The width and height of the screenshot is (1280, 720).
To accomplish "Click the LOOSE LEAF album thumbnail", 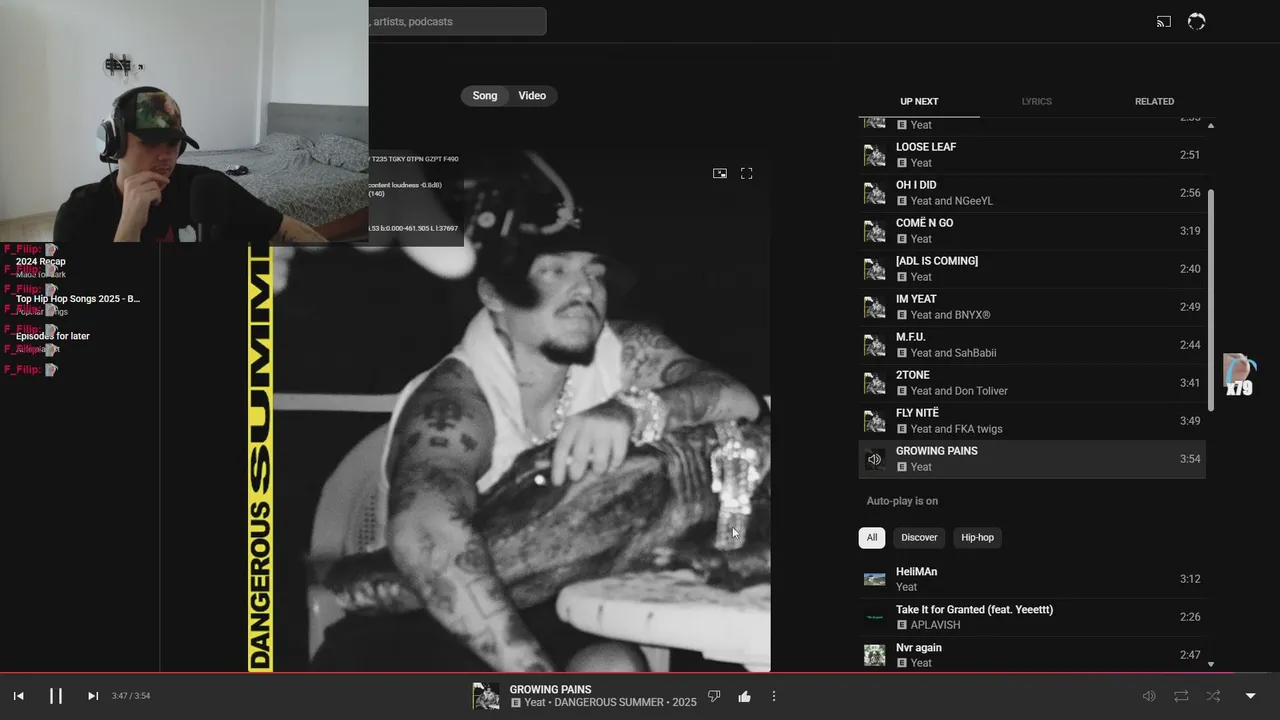I will [x=875, y=155].
